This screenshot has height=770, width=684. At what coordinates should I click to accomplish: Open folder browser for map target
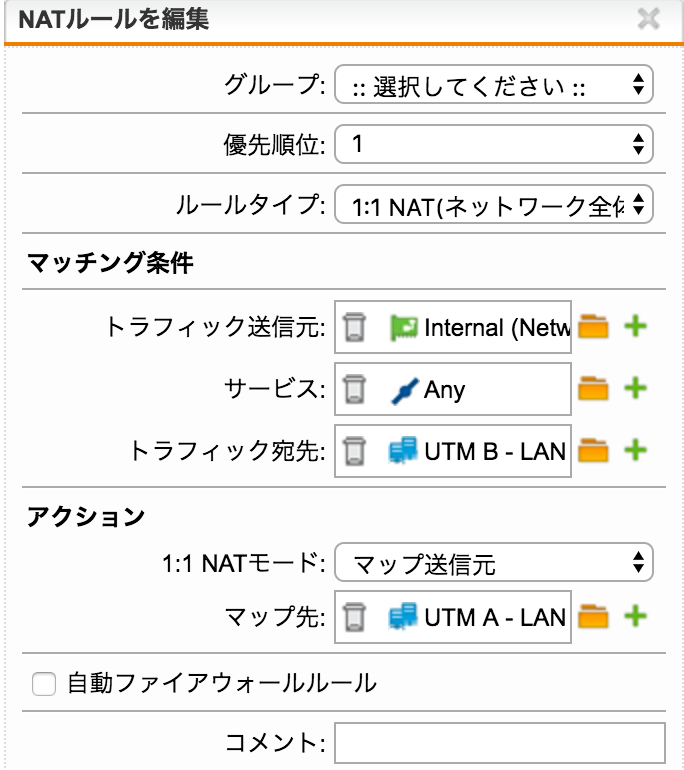pyautogui.click(x=593, y=616)
